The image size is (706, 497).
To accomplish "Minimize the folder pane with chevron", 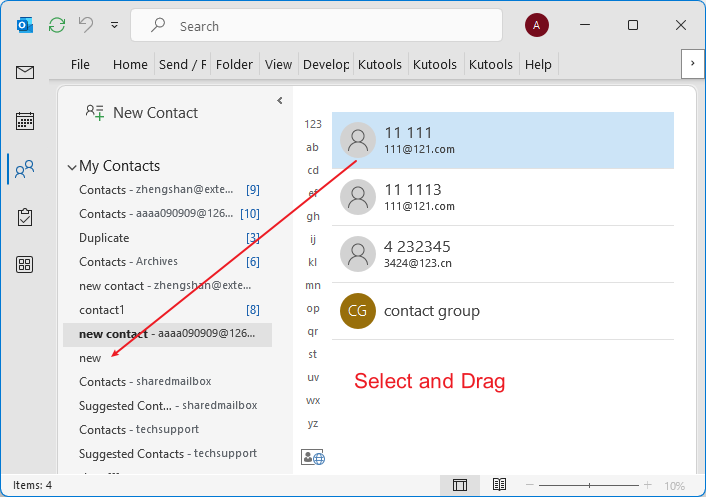I will (x=279, y=101).
